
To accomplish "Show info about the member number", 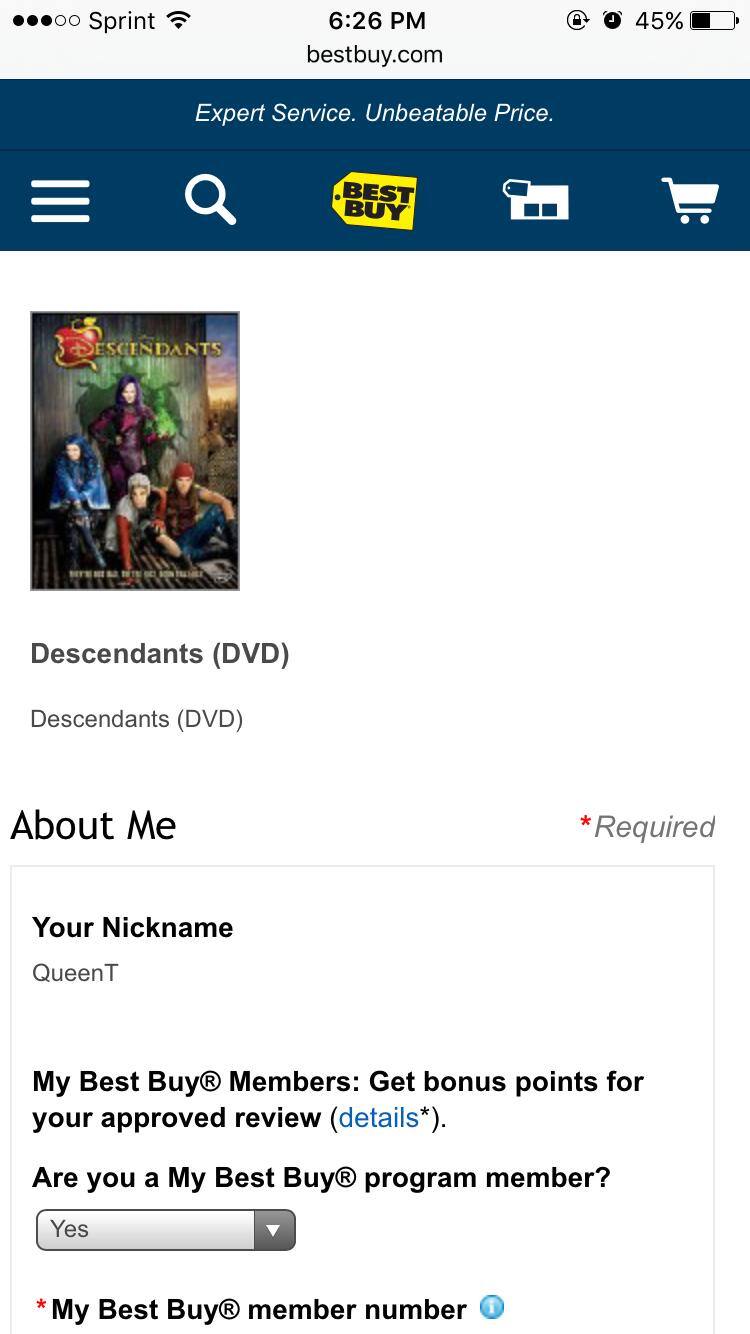I will pyautogui.click(x=492, y=1307).
